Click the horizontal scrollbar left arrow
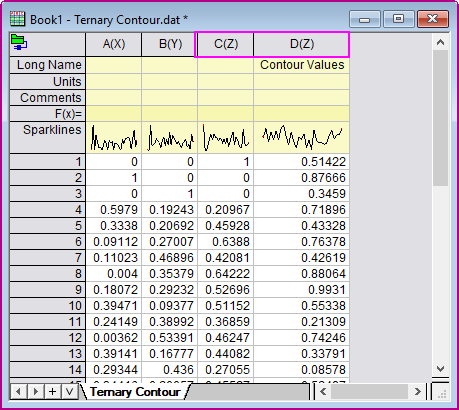The width and height of the screenshot is (459, 410). point(323,391)
